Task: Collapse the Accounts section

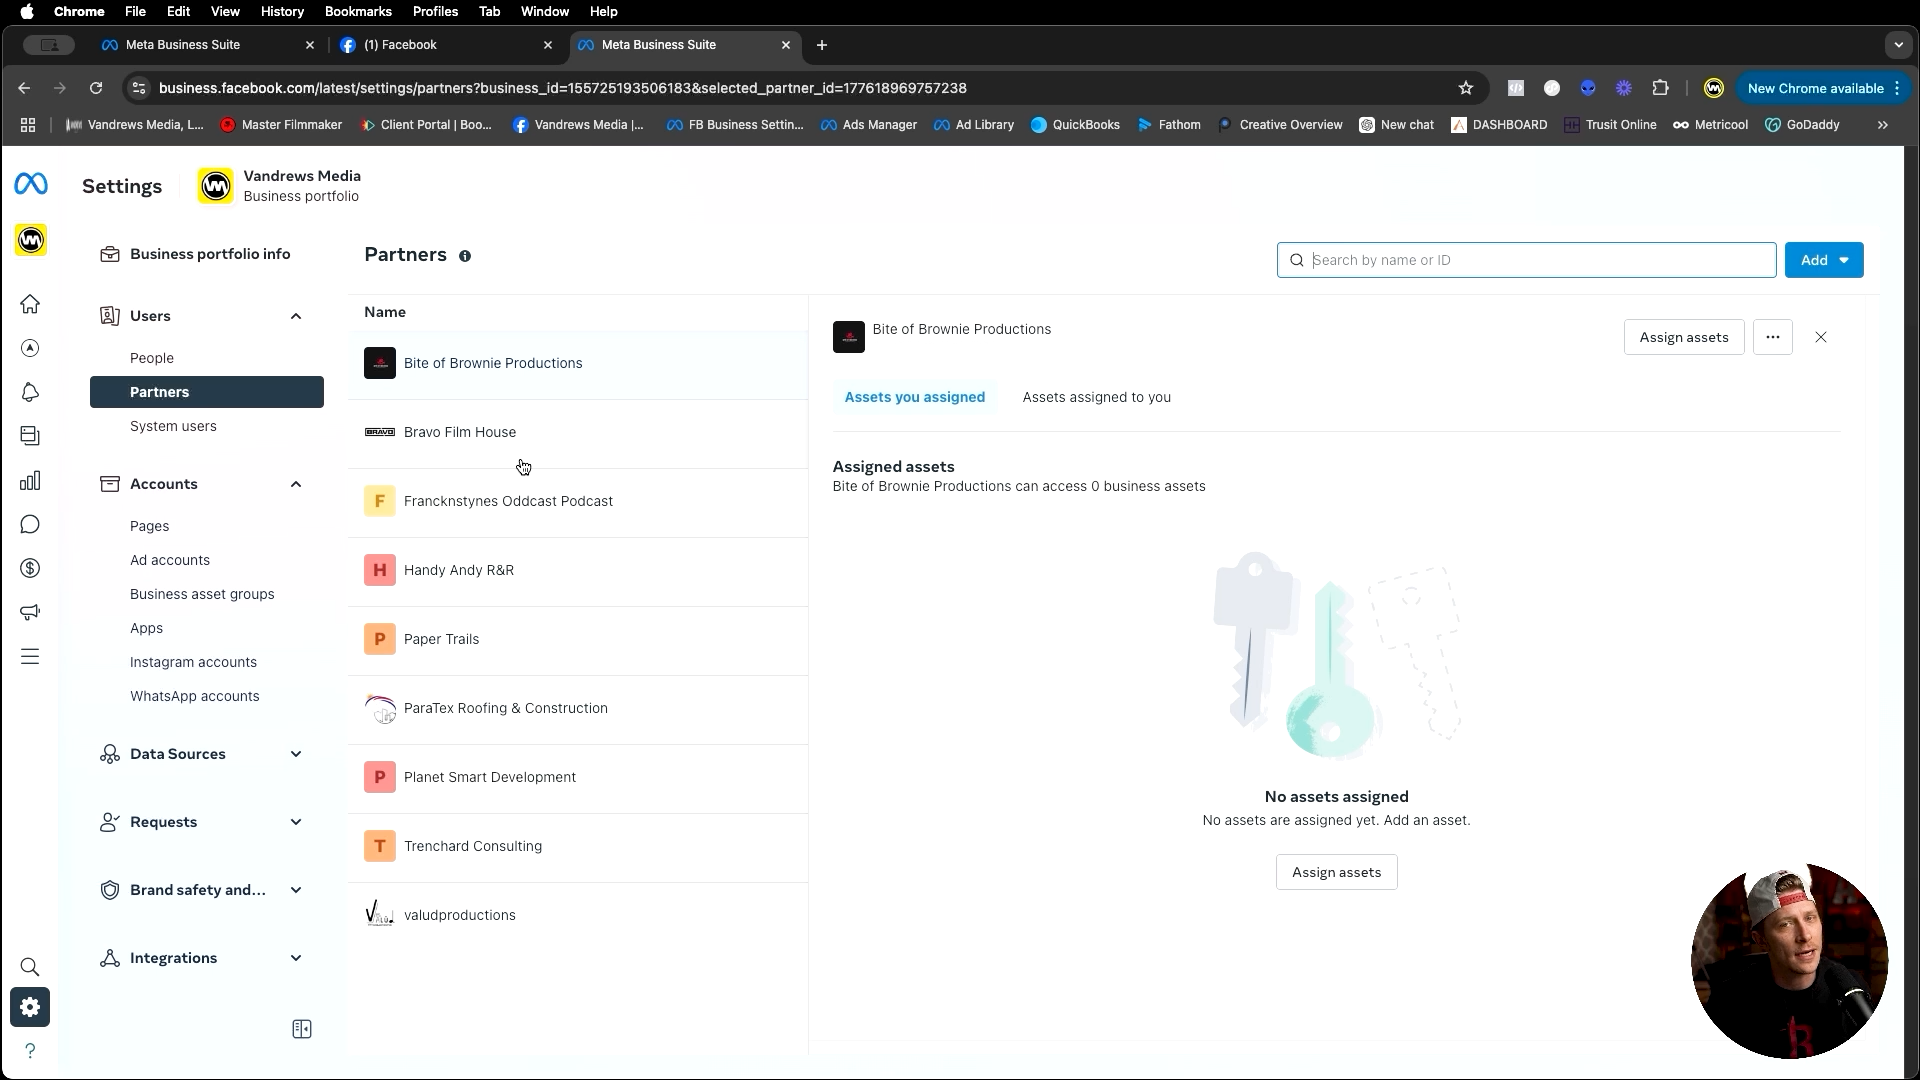Action: [x=296, y=484]
